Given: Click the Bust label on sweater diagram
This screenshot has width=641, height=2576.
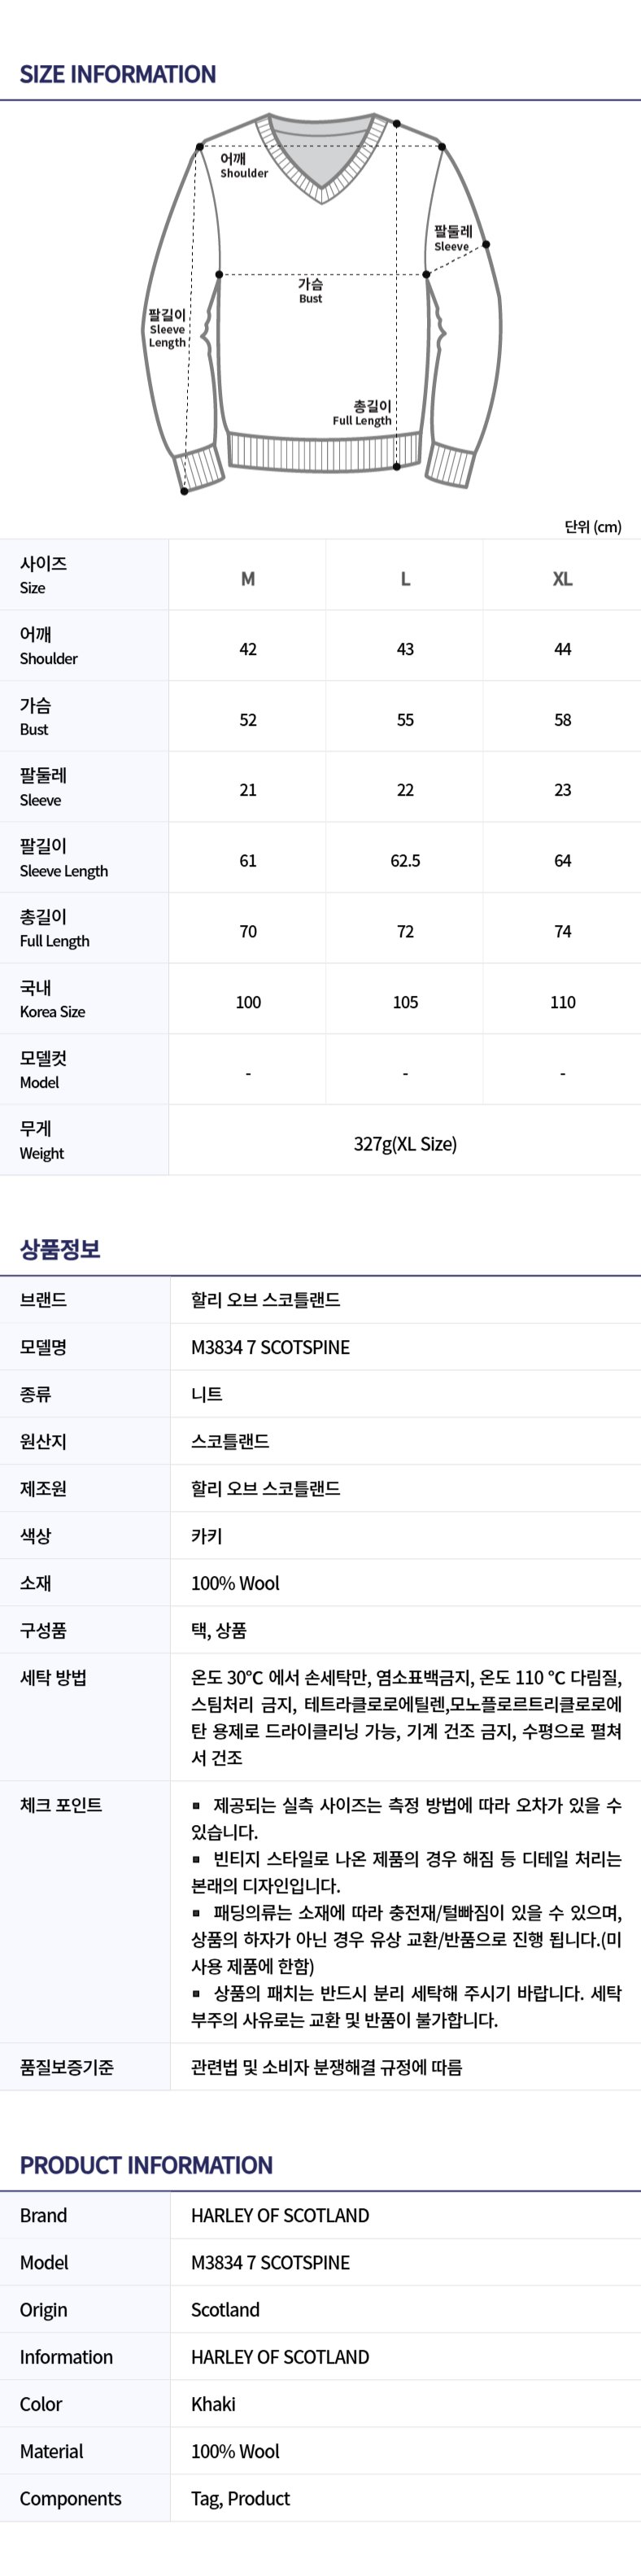Looking at the screenshot, I should [311, 291].
